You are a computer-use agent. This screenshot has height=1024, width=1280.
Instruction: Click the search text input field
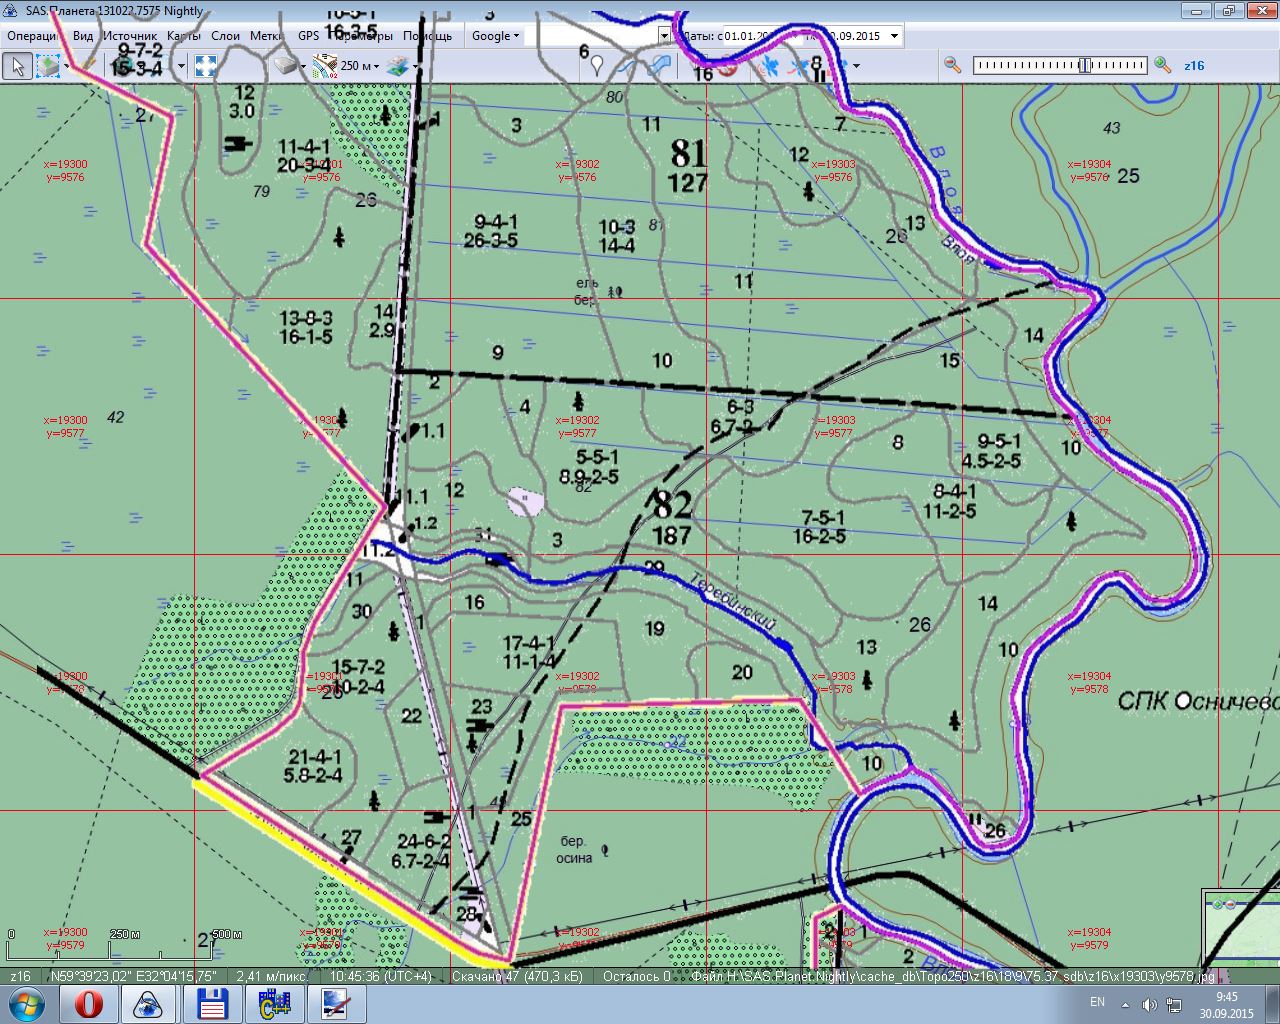coord(592,36)
